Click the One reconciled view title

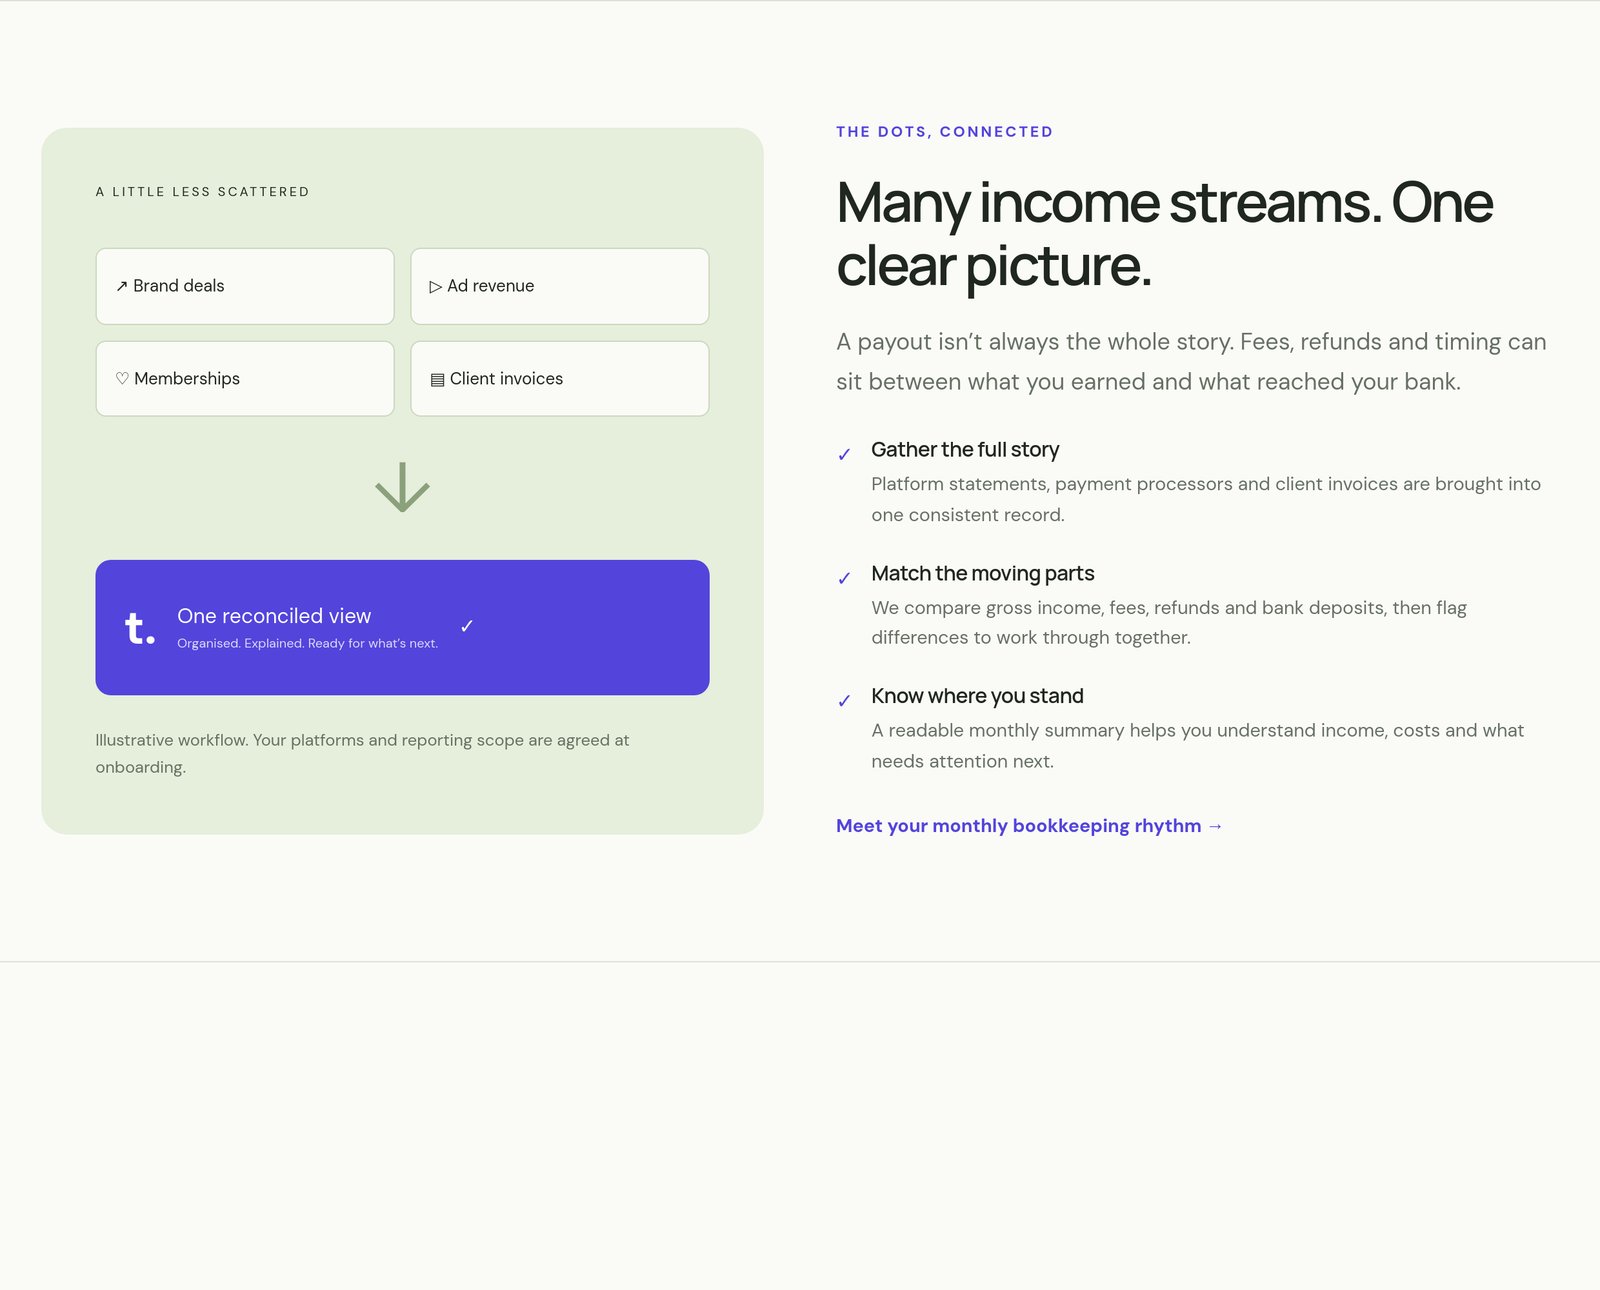(x=274, y=616)
